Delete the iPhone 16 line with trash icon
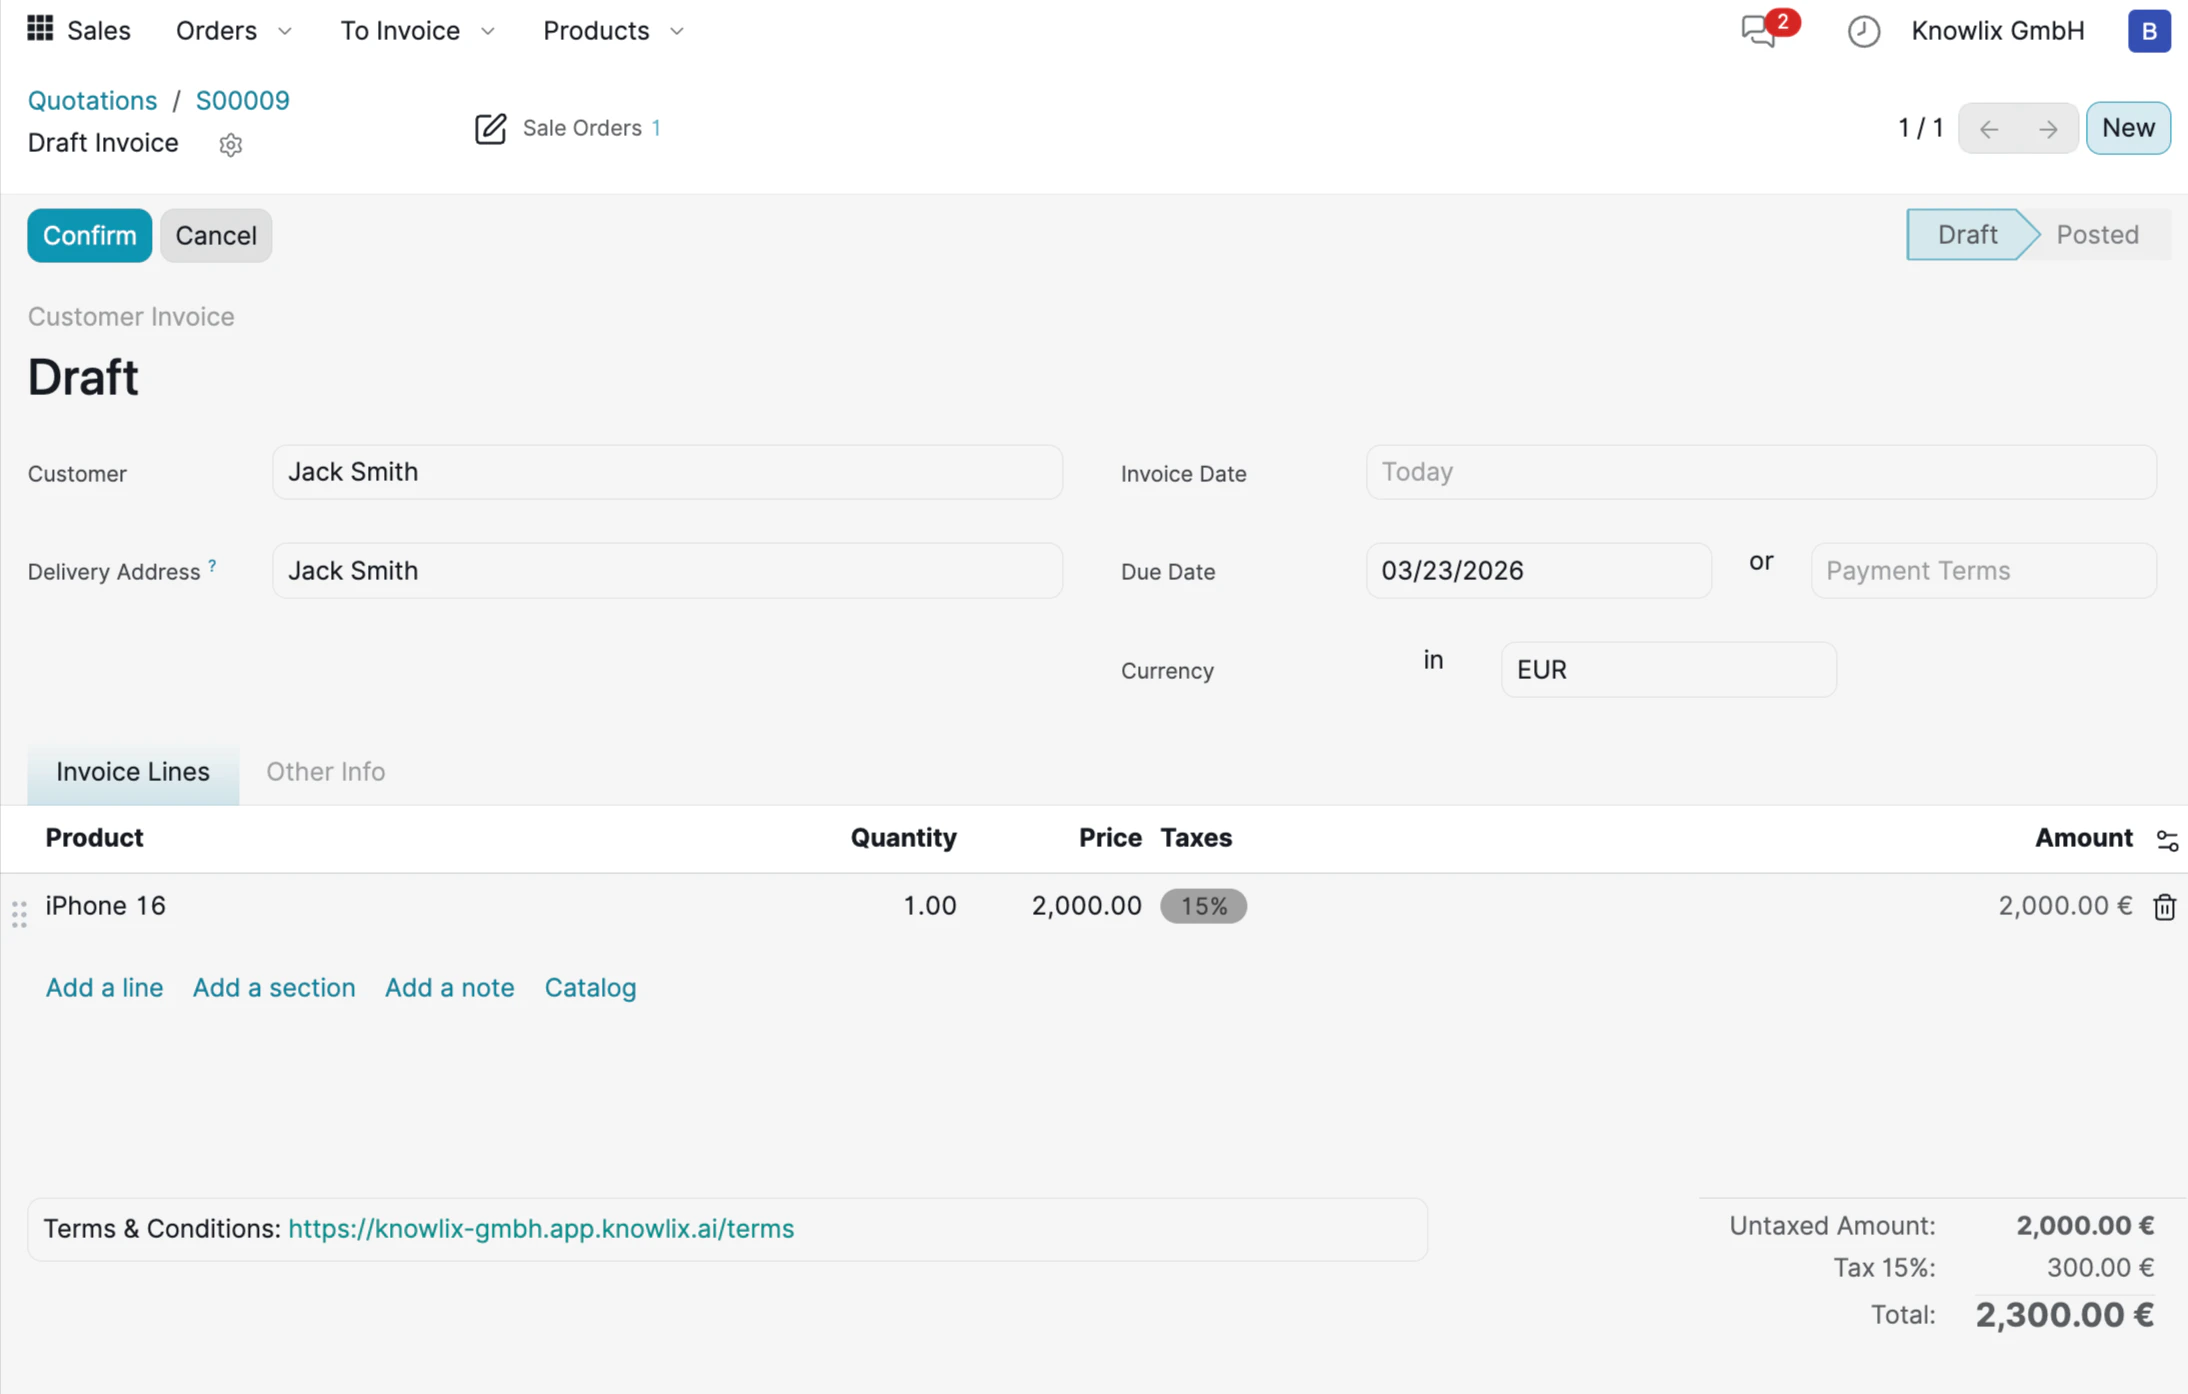The width and height of the screenshot is (2188, 1394). click(2163, 906)
